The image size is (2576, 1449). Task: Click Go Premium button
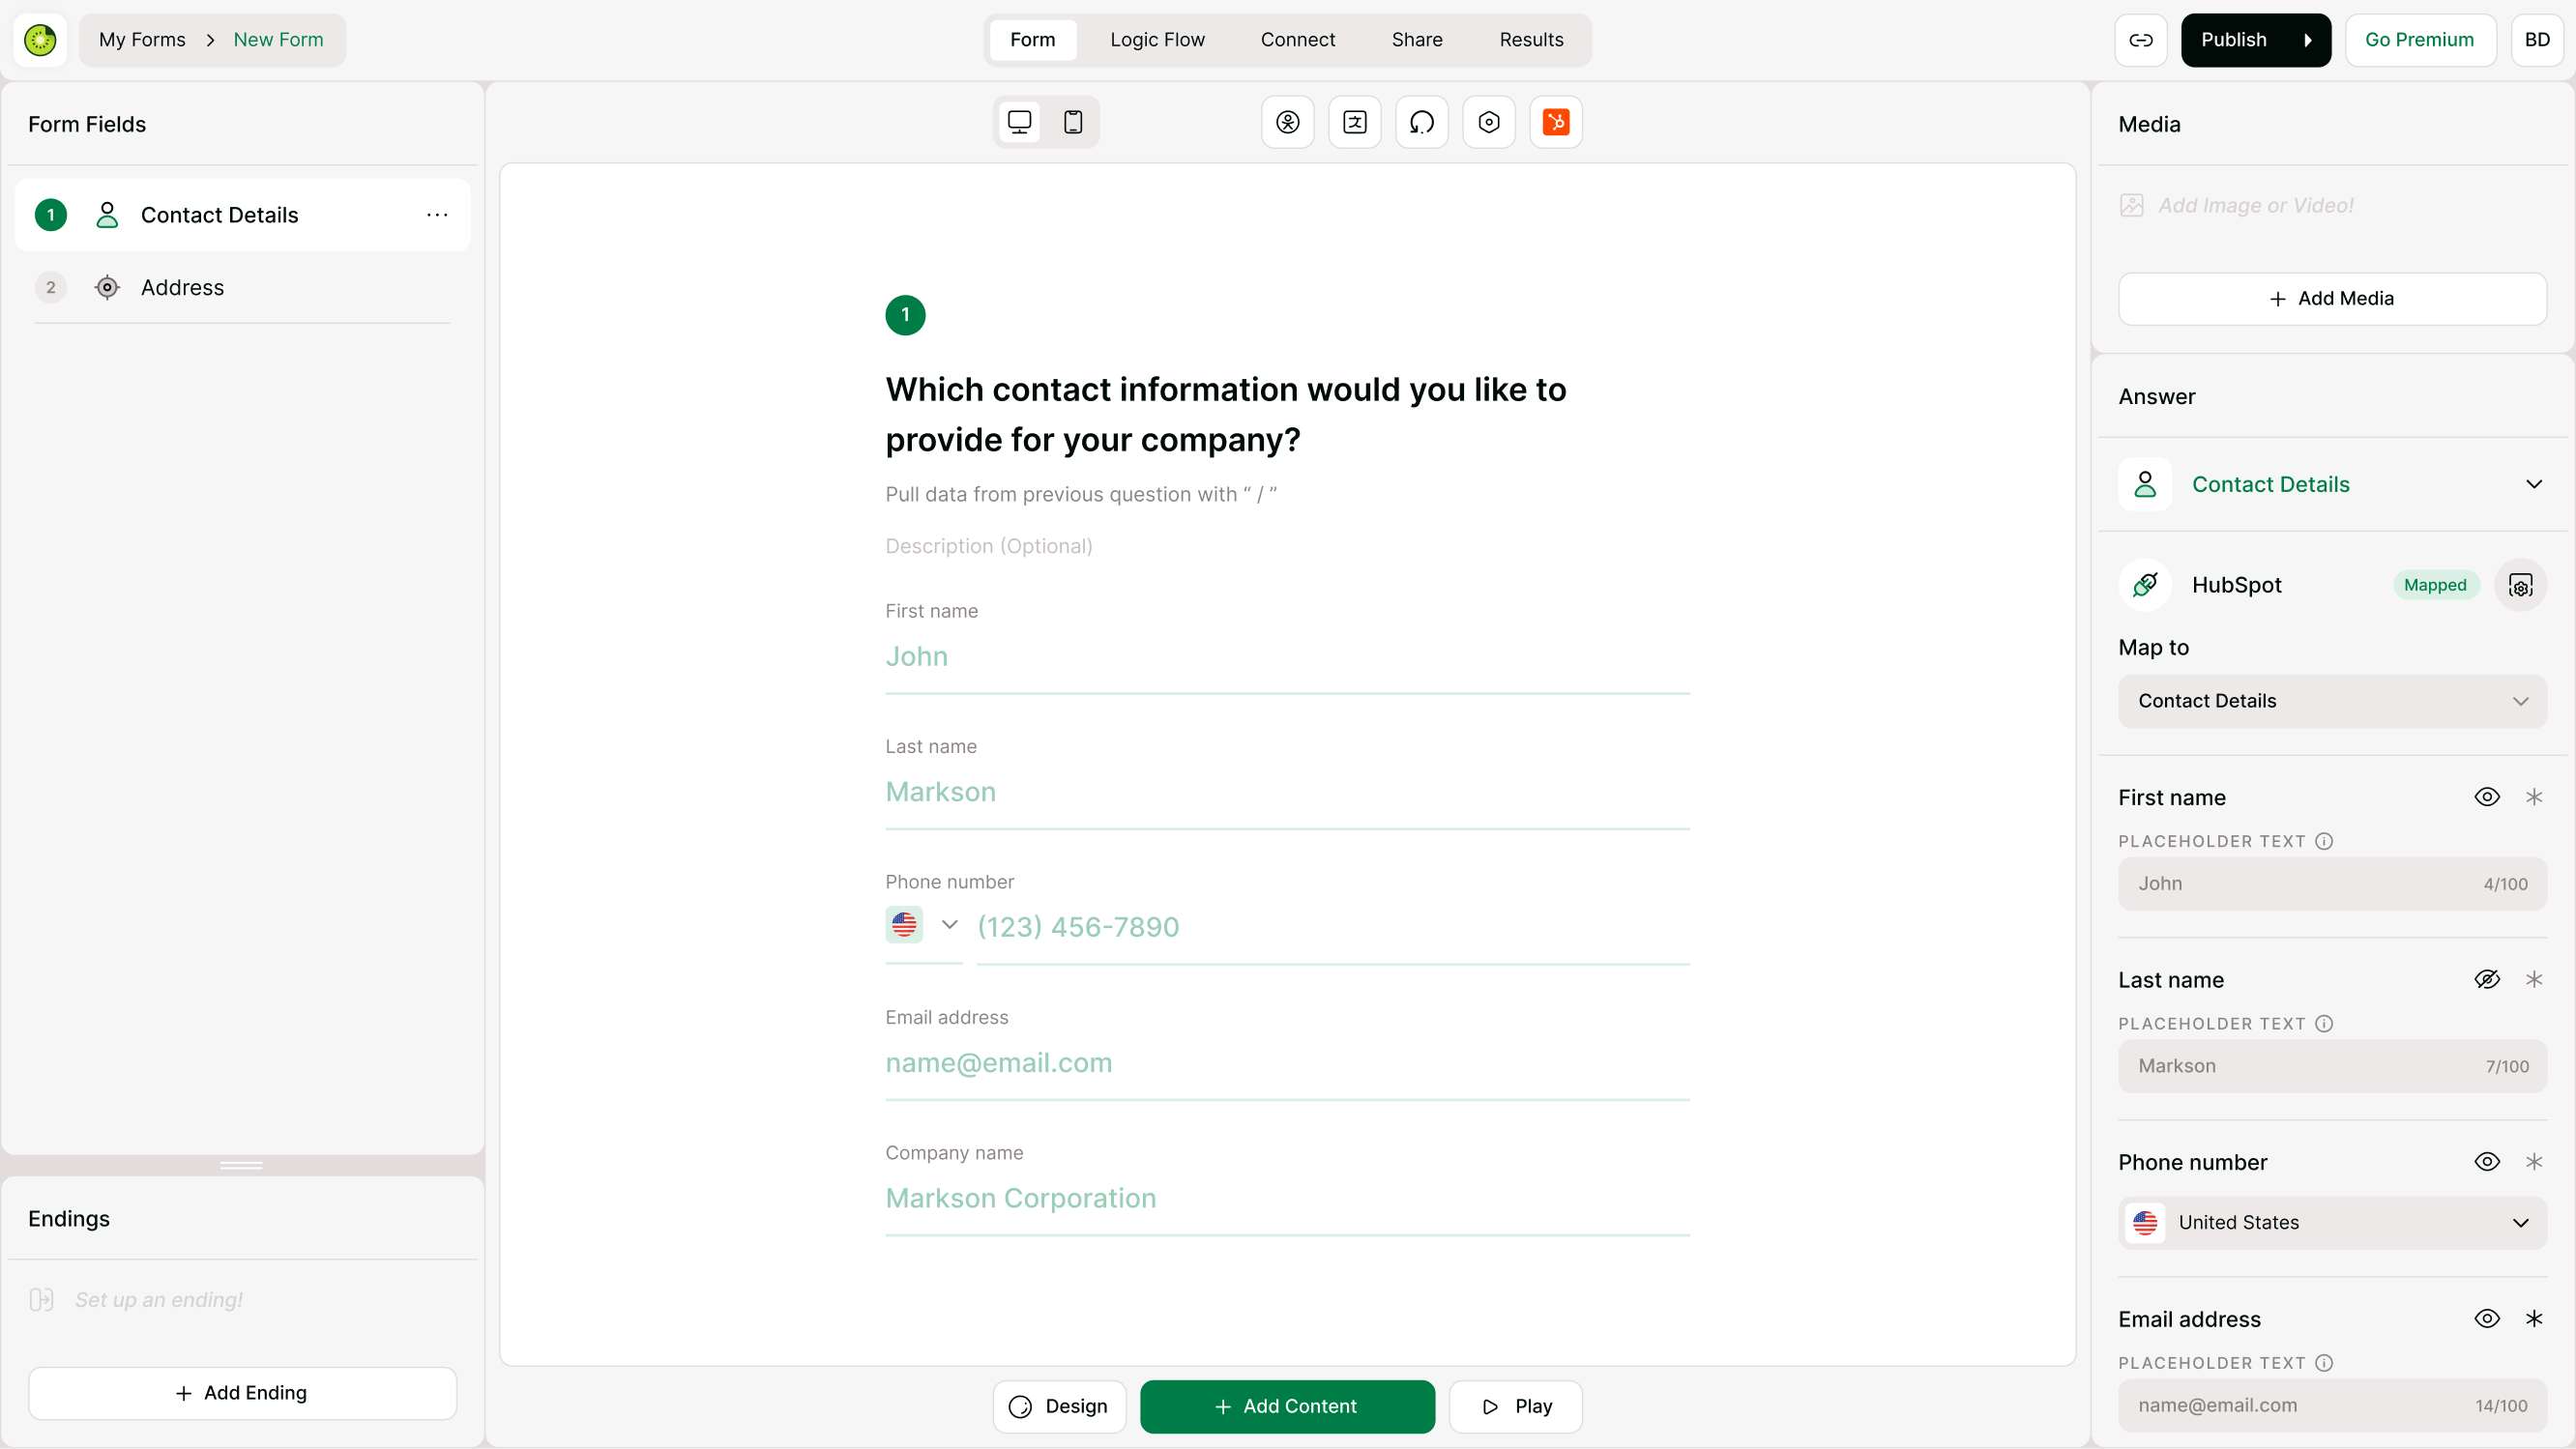tap(2419, 40)
